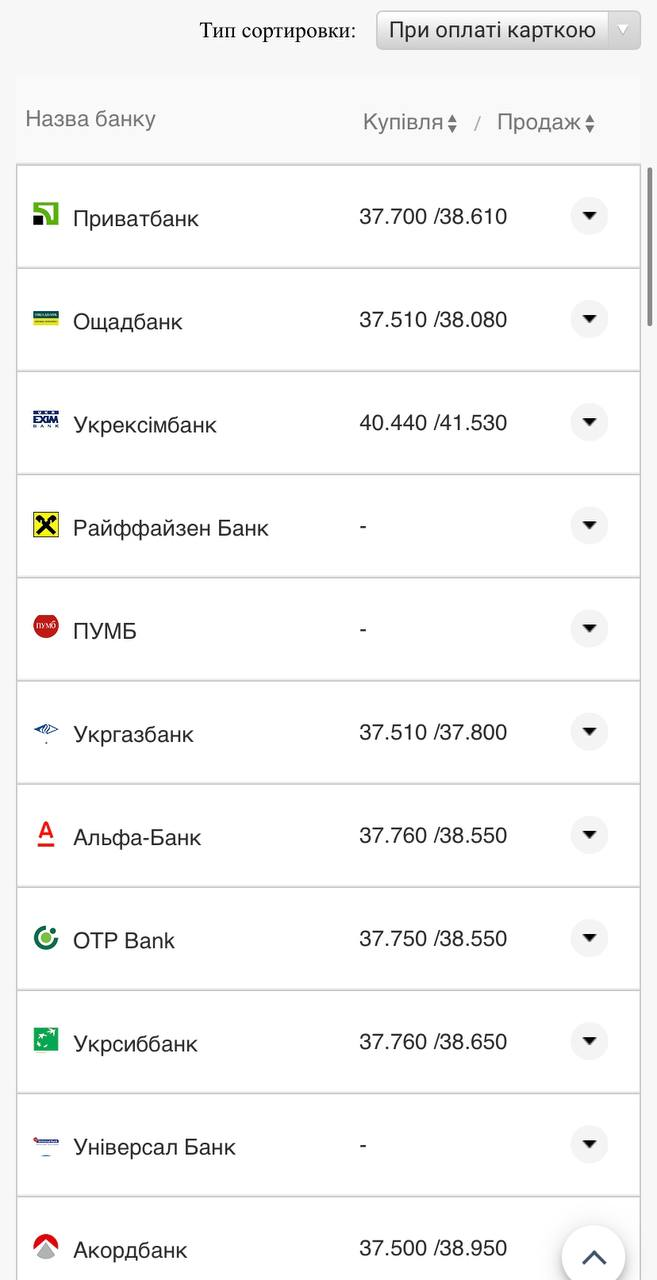Click the OTP Bank green logo

click(46, 937)
